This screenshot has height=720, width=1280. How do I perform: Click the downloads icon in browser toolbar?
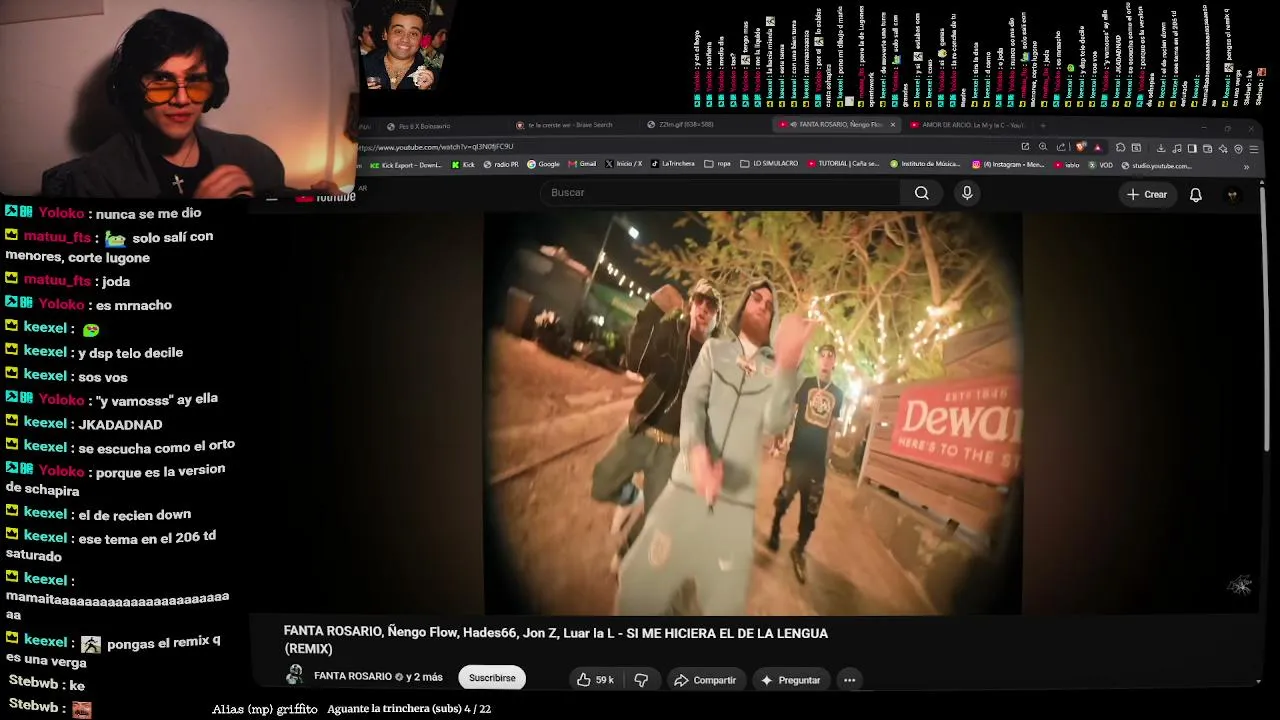1160,148
